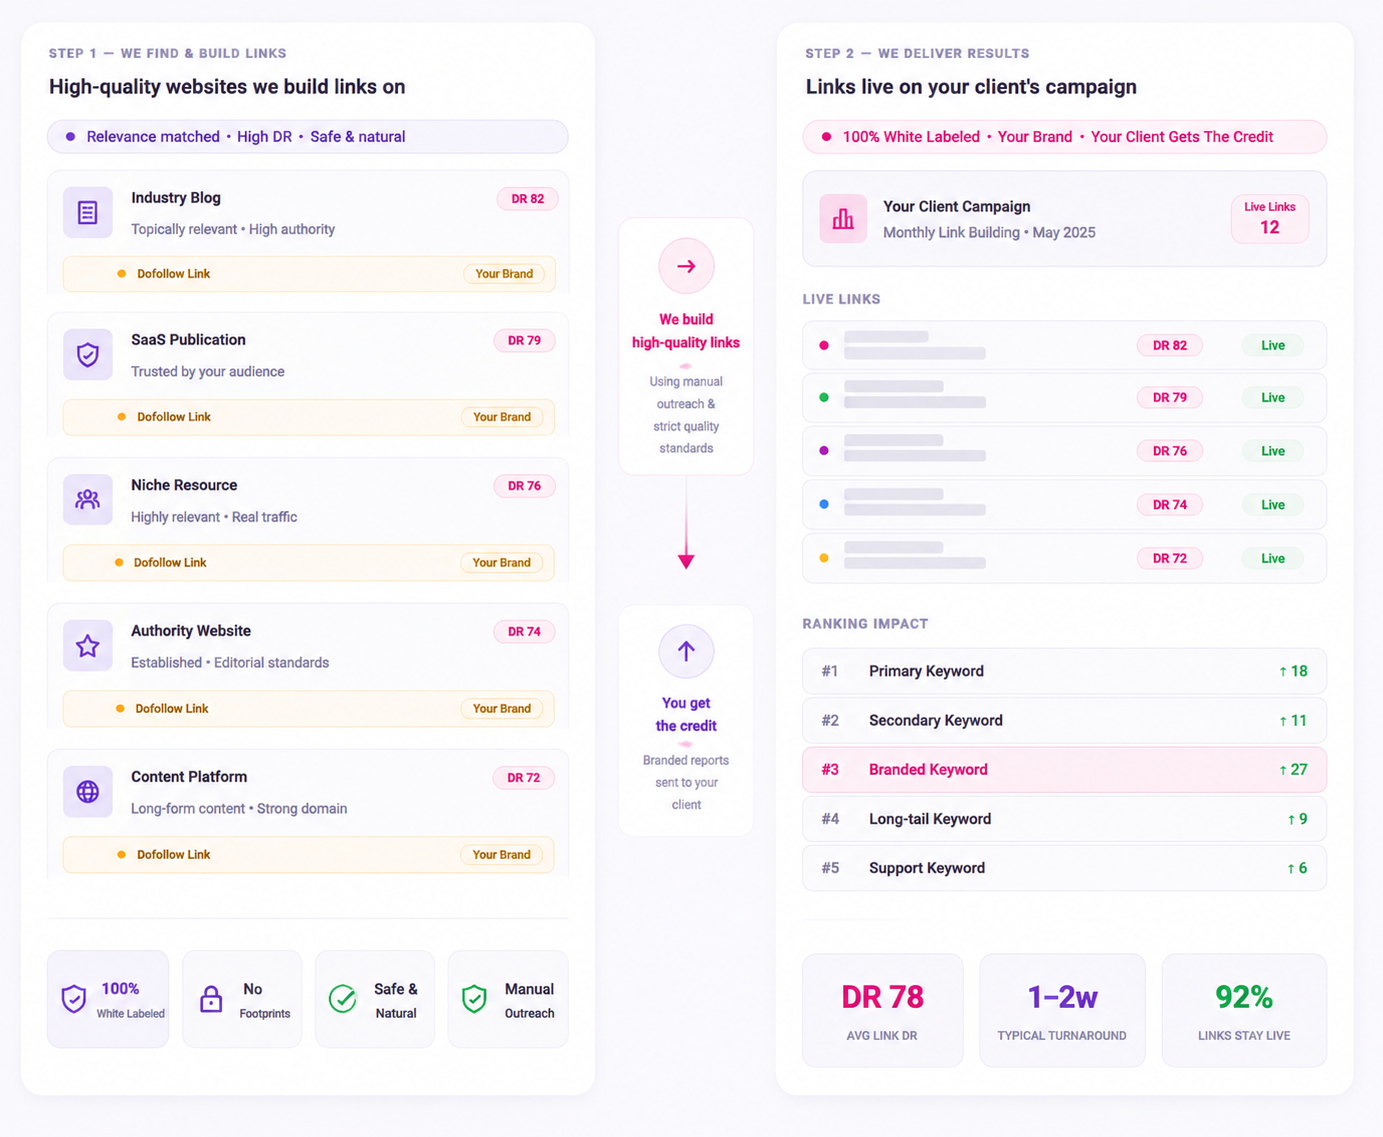Viewport: 1383px width, 1137px height.
Task: Select the Primary Keyword ranking row
Action: point(1064,671)
